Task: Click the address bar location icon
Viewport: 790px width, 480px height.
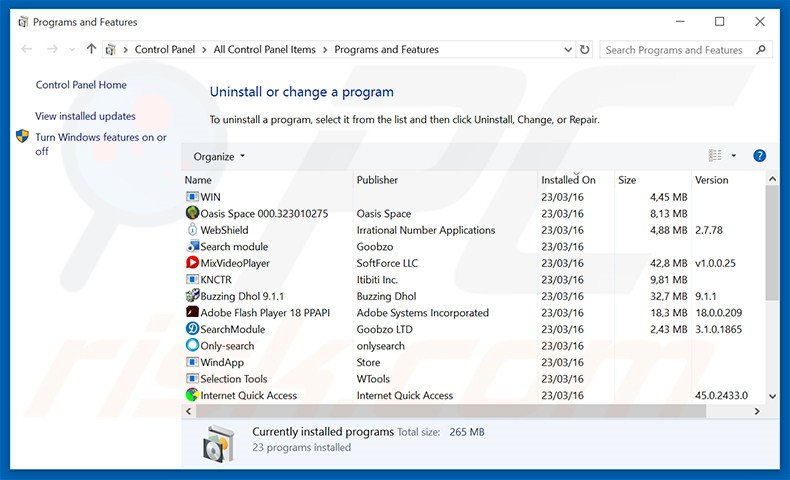Action: click(x=110, y=49)
